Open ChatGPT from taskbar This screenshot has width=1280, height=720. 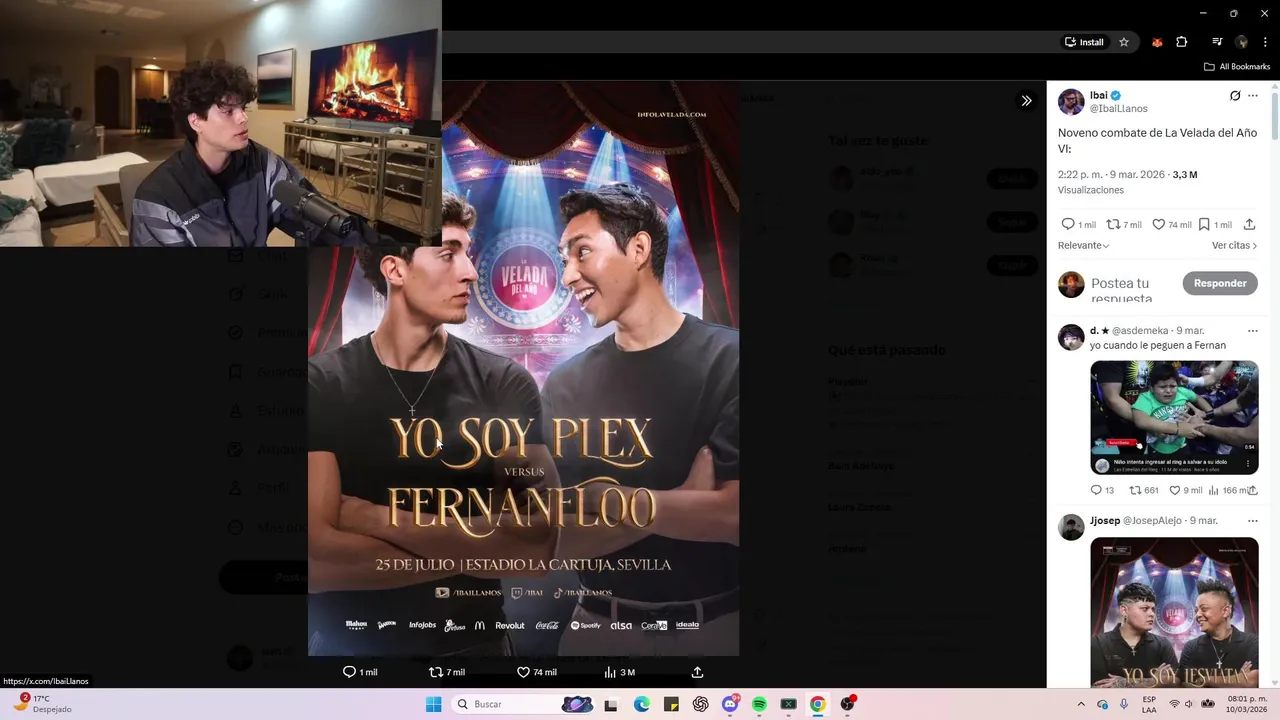701,704
